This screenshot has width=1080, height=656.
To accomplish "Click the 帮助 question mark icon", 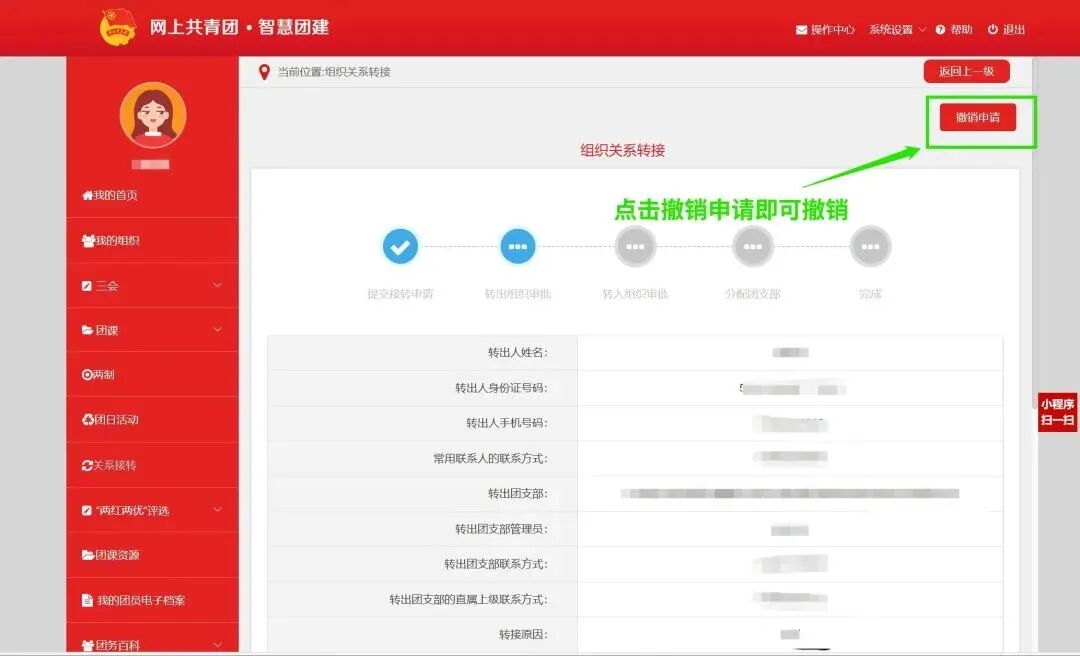I will tap(940, 30).
